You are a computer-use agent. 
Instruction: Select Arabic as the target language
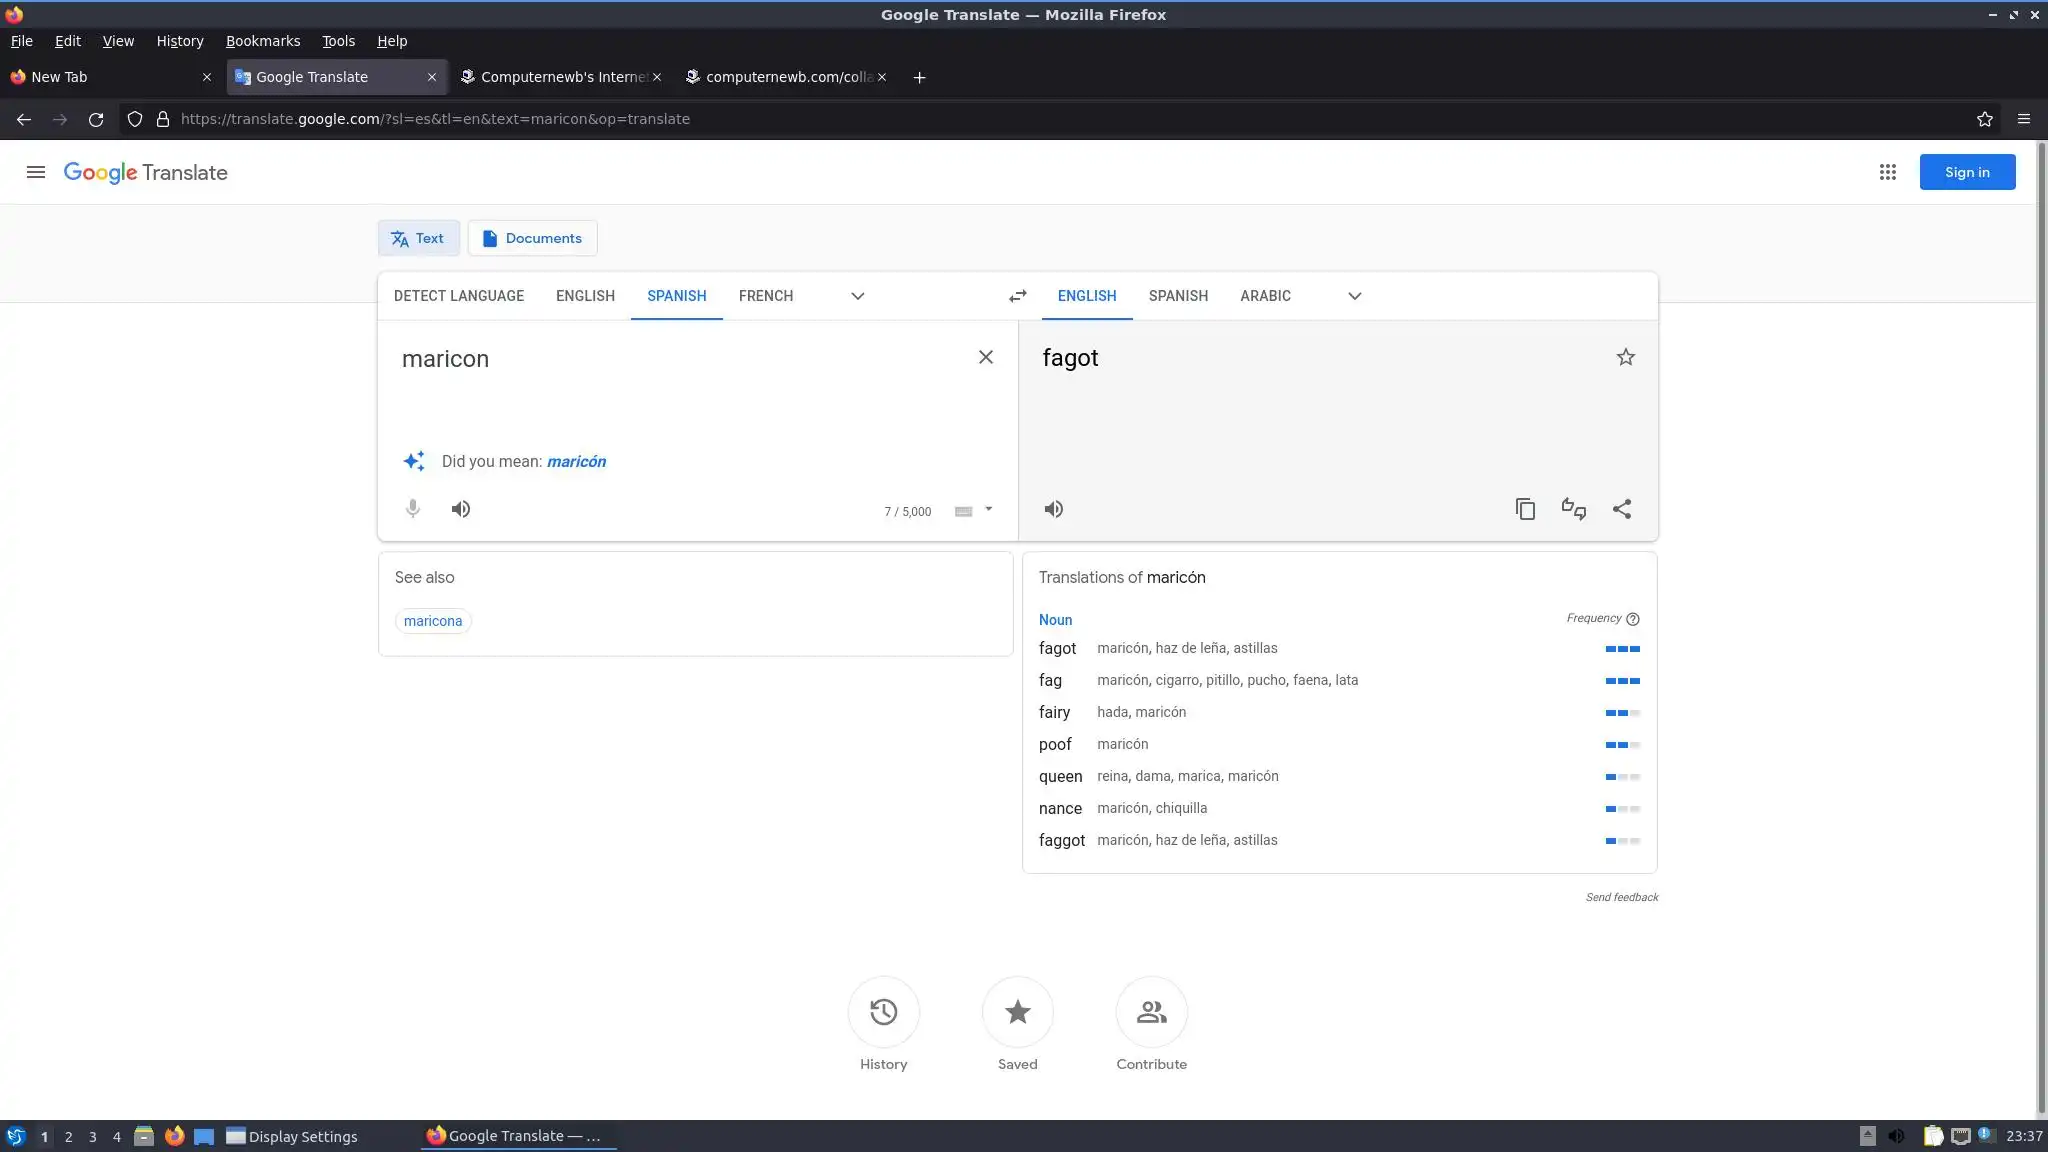(x=1264, y=296)
